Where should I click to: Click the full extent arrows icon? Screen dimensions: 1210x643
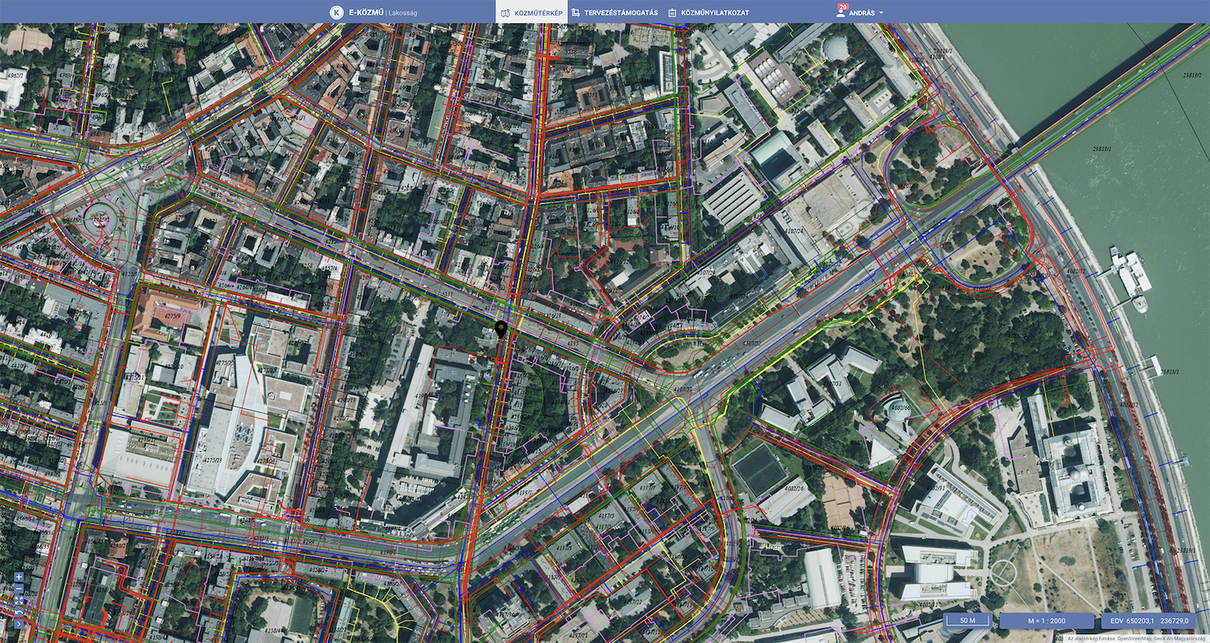(19, 600)
